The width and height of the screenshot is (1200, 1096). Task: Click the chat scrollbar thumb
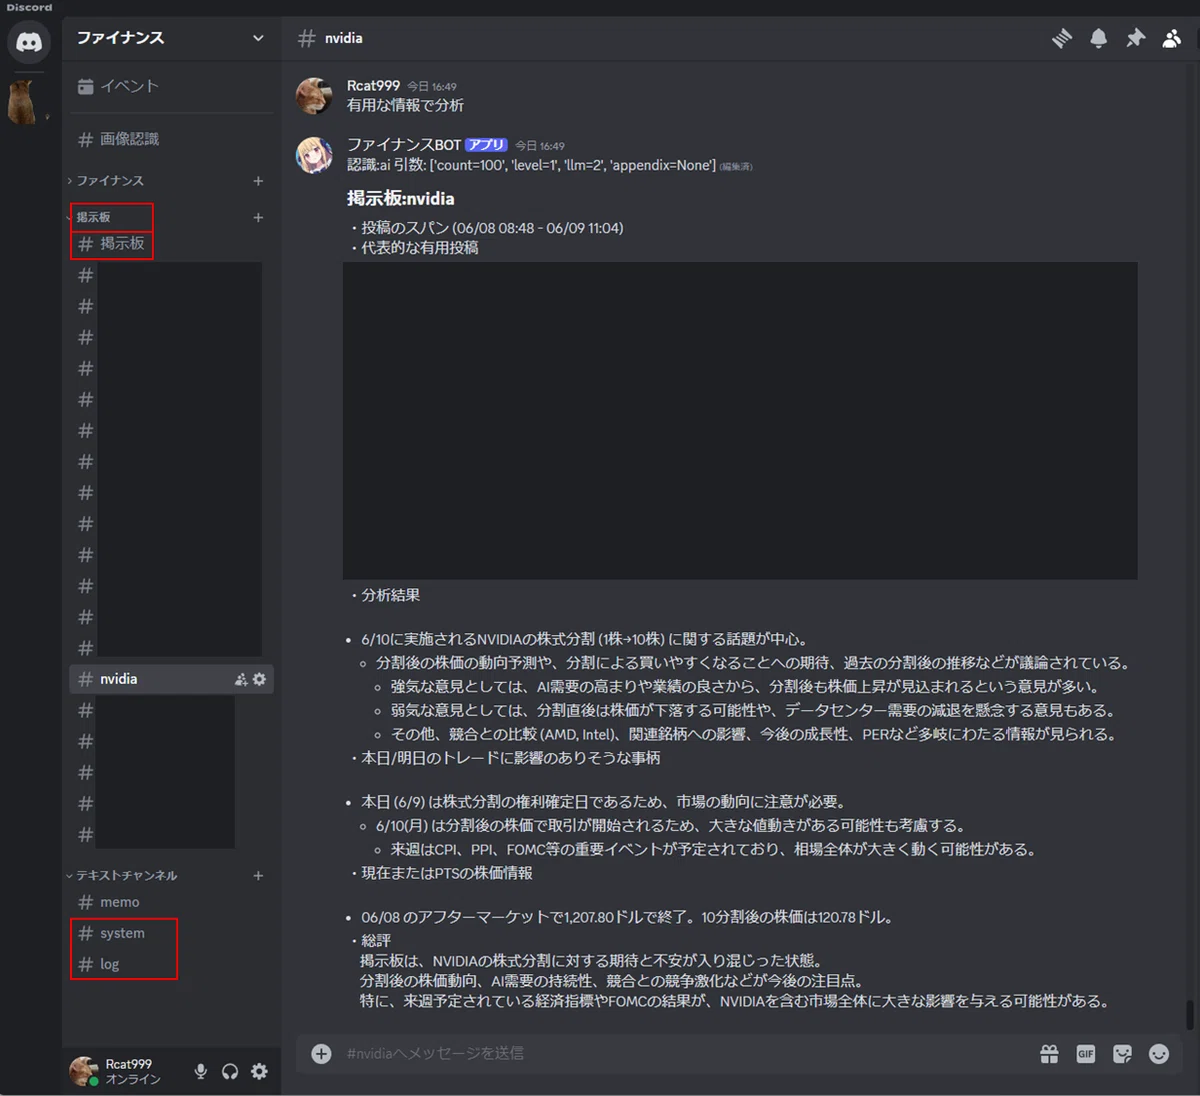[x=1189, y=1014]
